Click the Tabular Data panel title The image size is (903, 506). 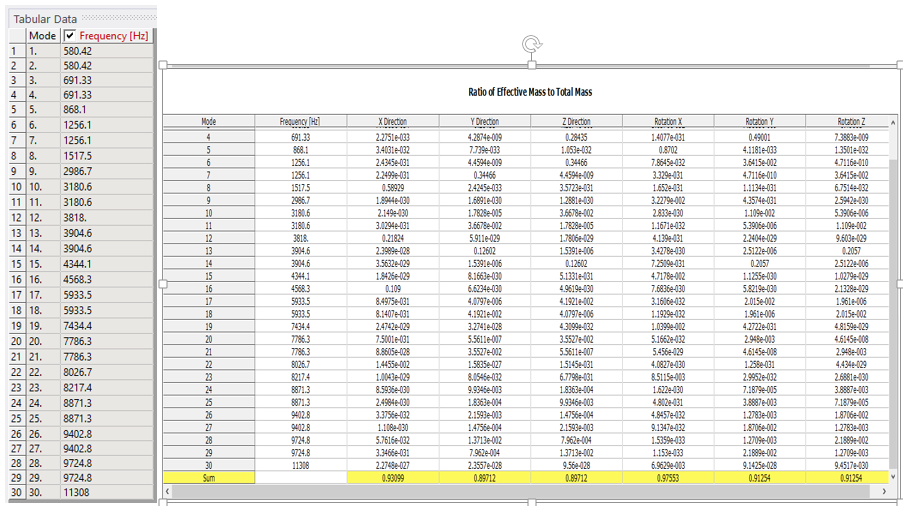pos(45,19)
